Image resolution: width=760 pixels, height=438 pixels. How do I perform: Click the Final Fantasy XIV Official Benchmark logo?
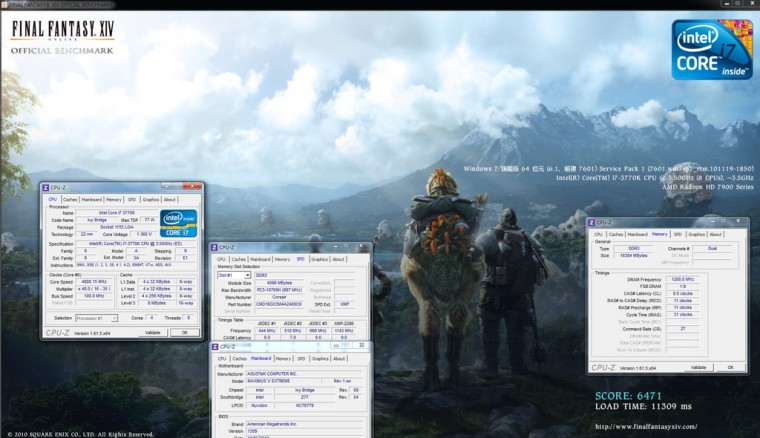(63, 37)
